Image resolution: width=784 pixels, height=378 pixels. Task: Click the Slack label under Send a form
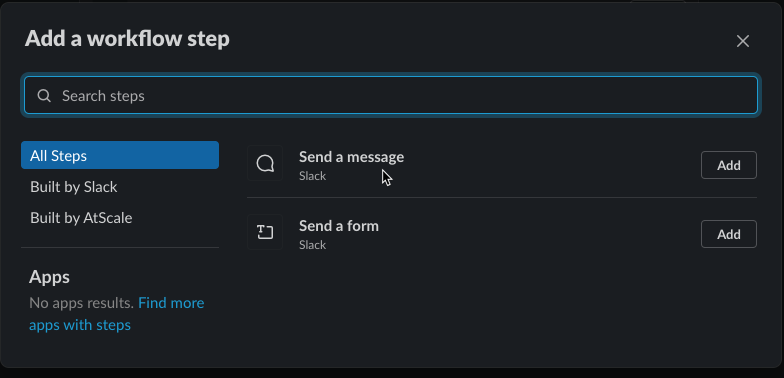[312, 245]
